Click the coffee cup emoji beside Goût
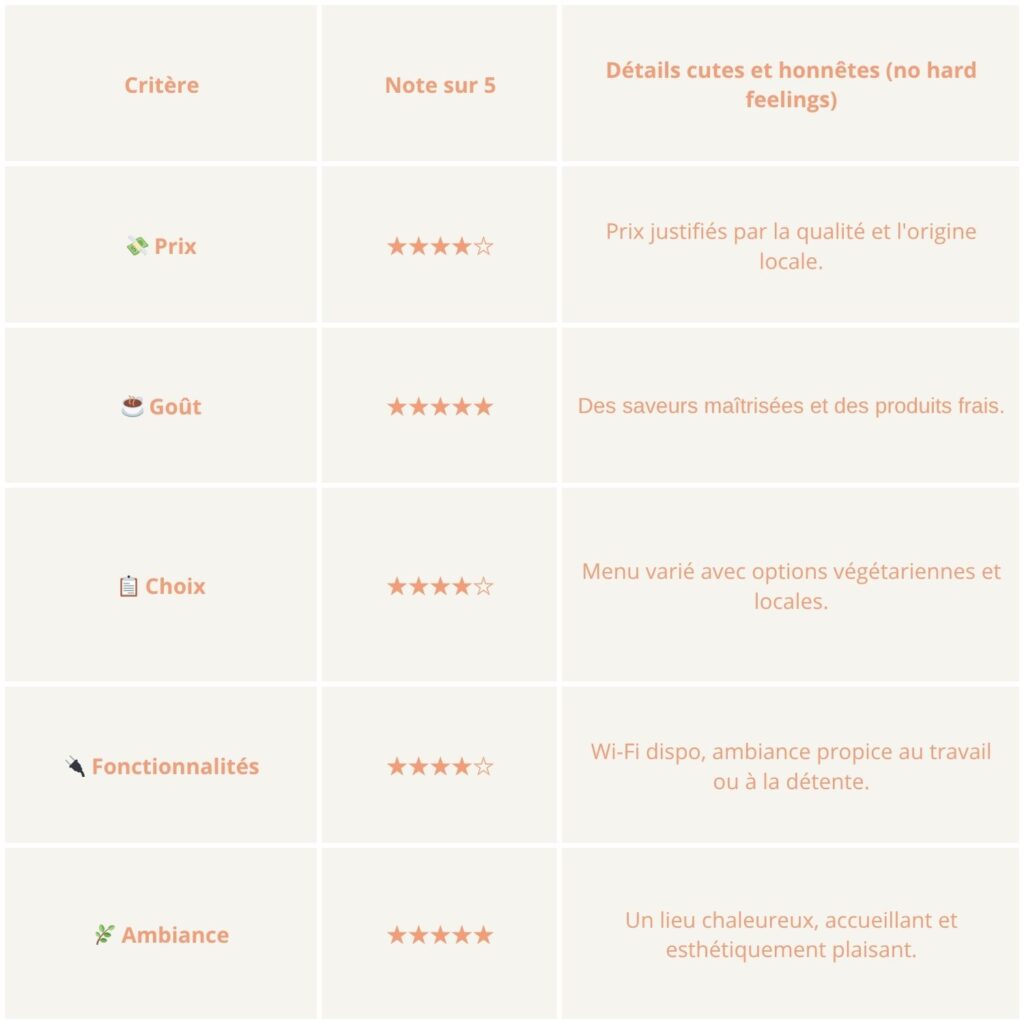The height and width of the screenshot is (1024, 1024). [x=133, y=406]
